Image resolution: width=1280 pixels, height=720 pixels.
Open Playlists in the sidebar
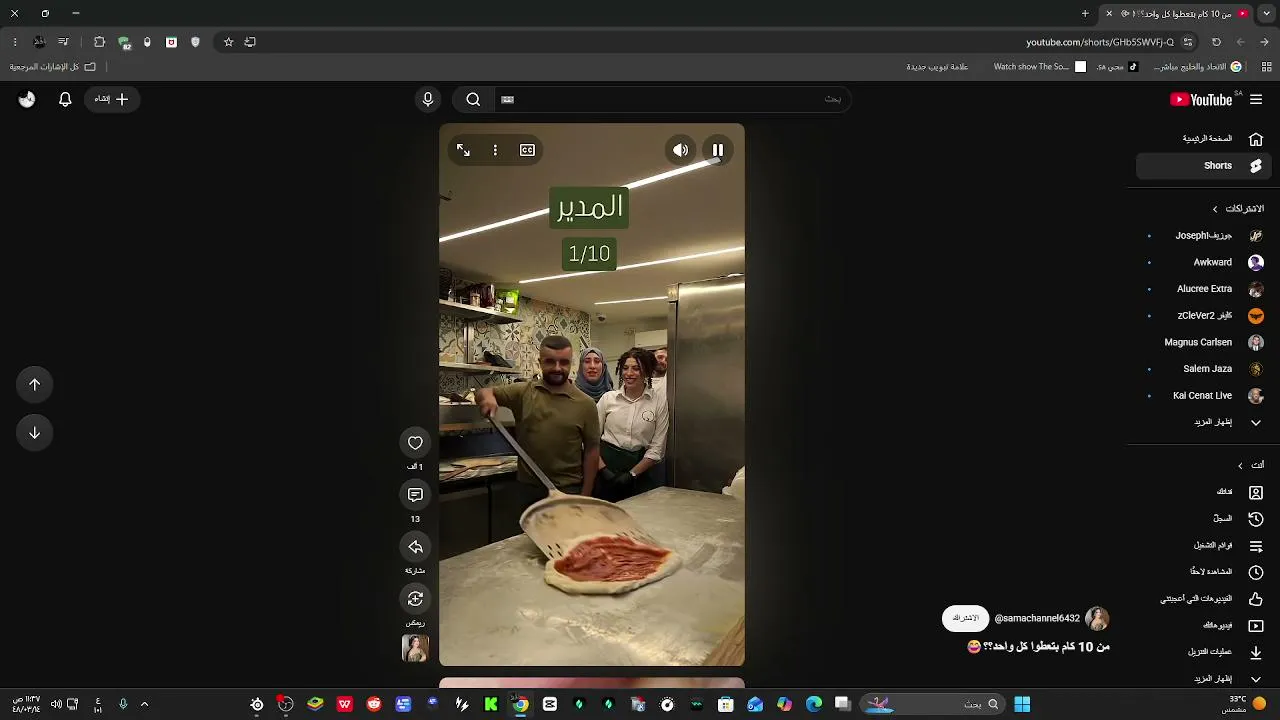pyautogui.click(x=1204, y=546)
